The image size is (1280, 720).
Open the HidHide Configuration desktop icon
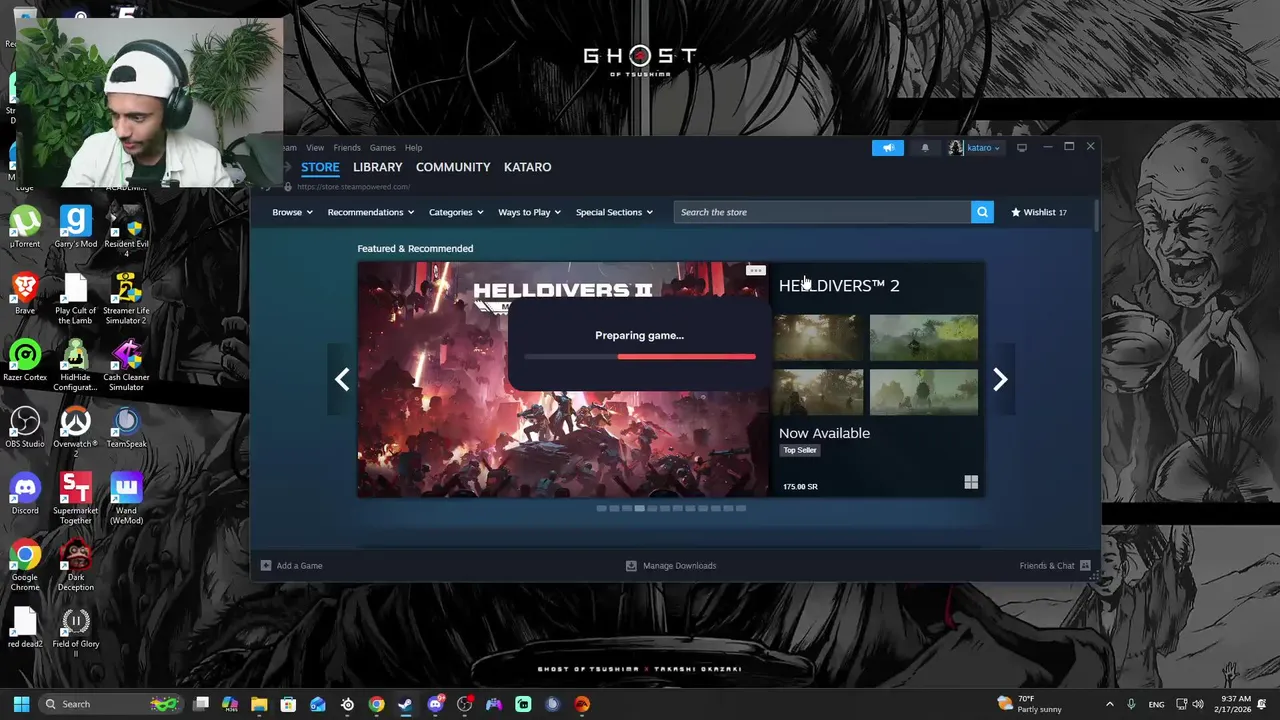coord(75,366)
